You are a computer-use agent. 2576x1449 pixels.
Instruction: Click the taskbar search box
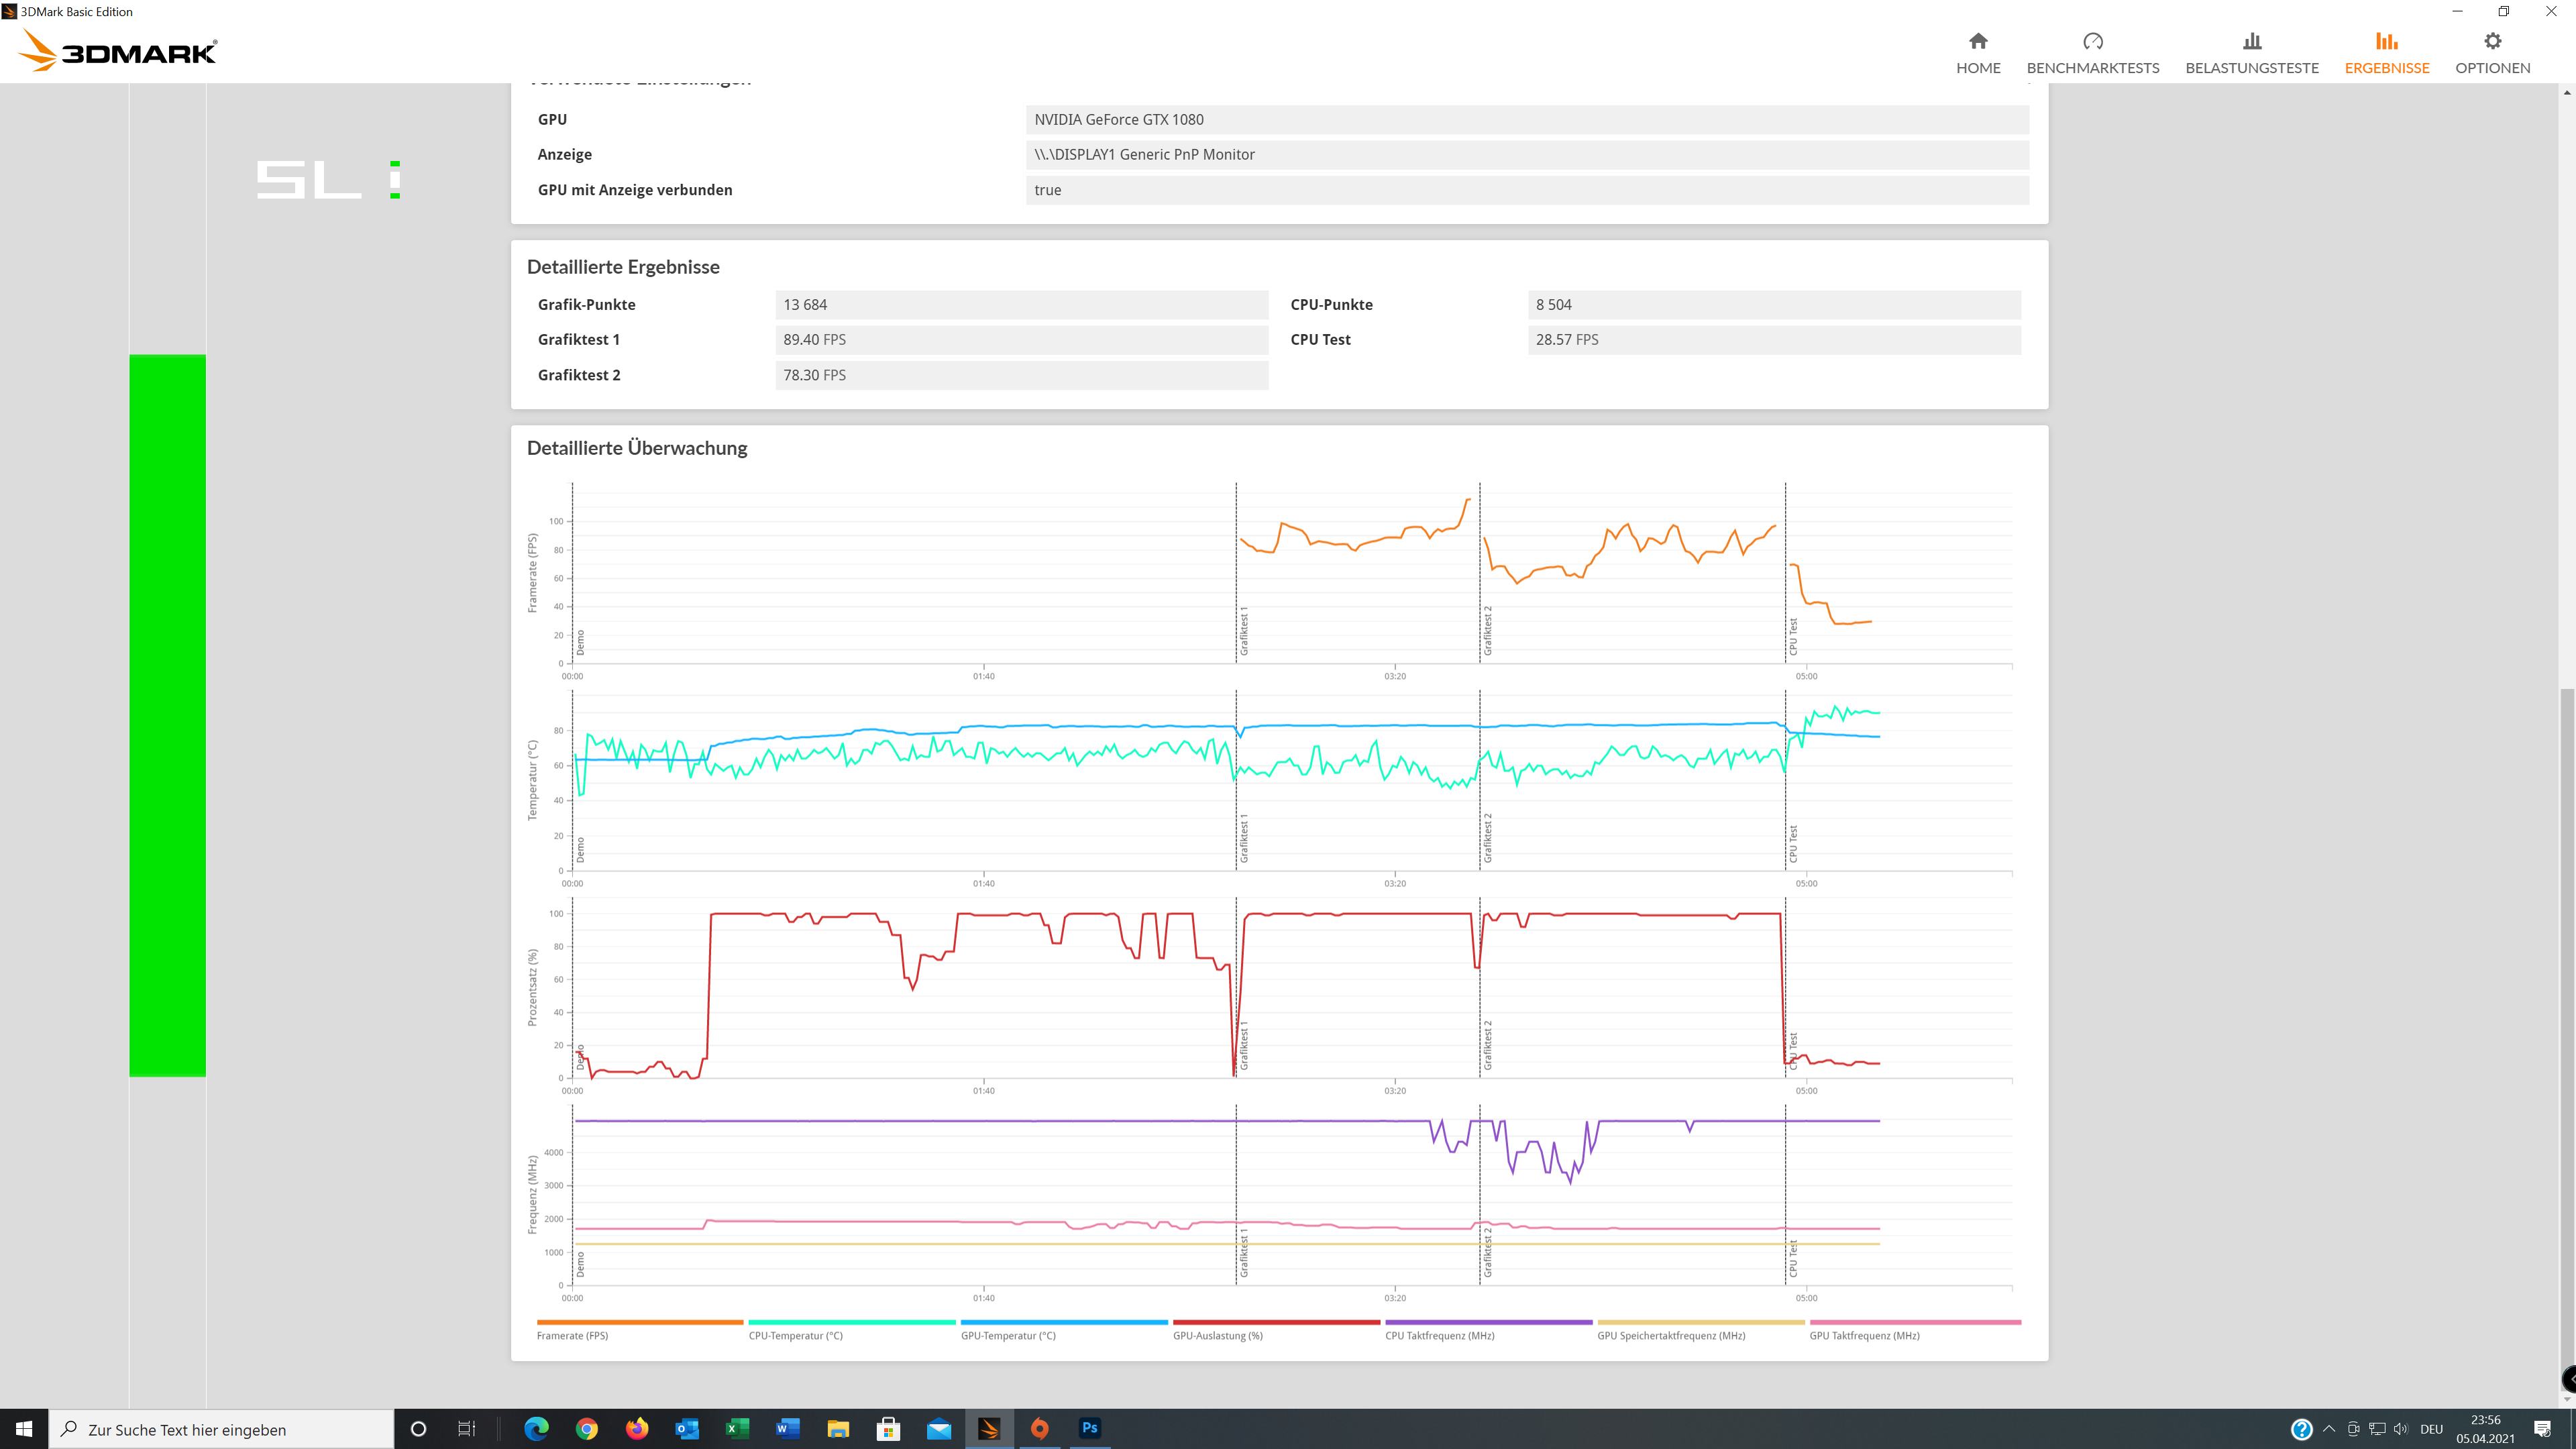[x=222, y=1429]
